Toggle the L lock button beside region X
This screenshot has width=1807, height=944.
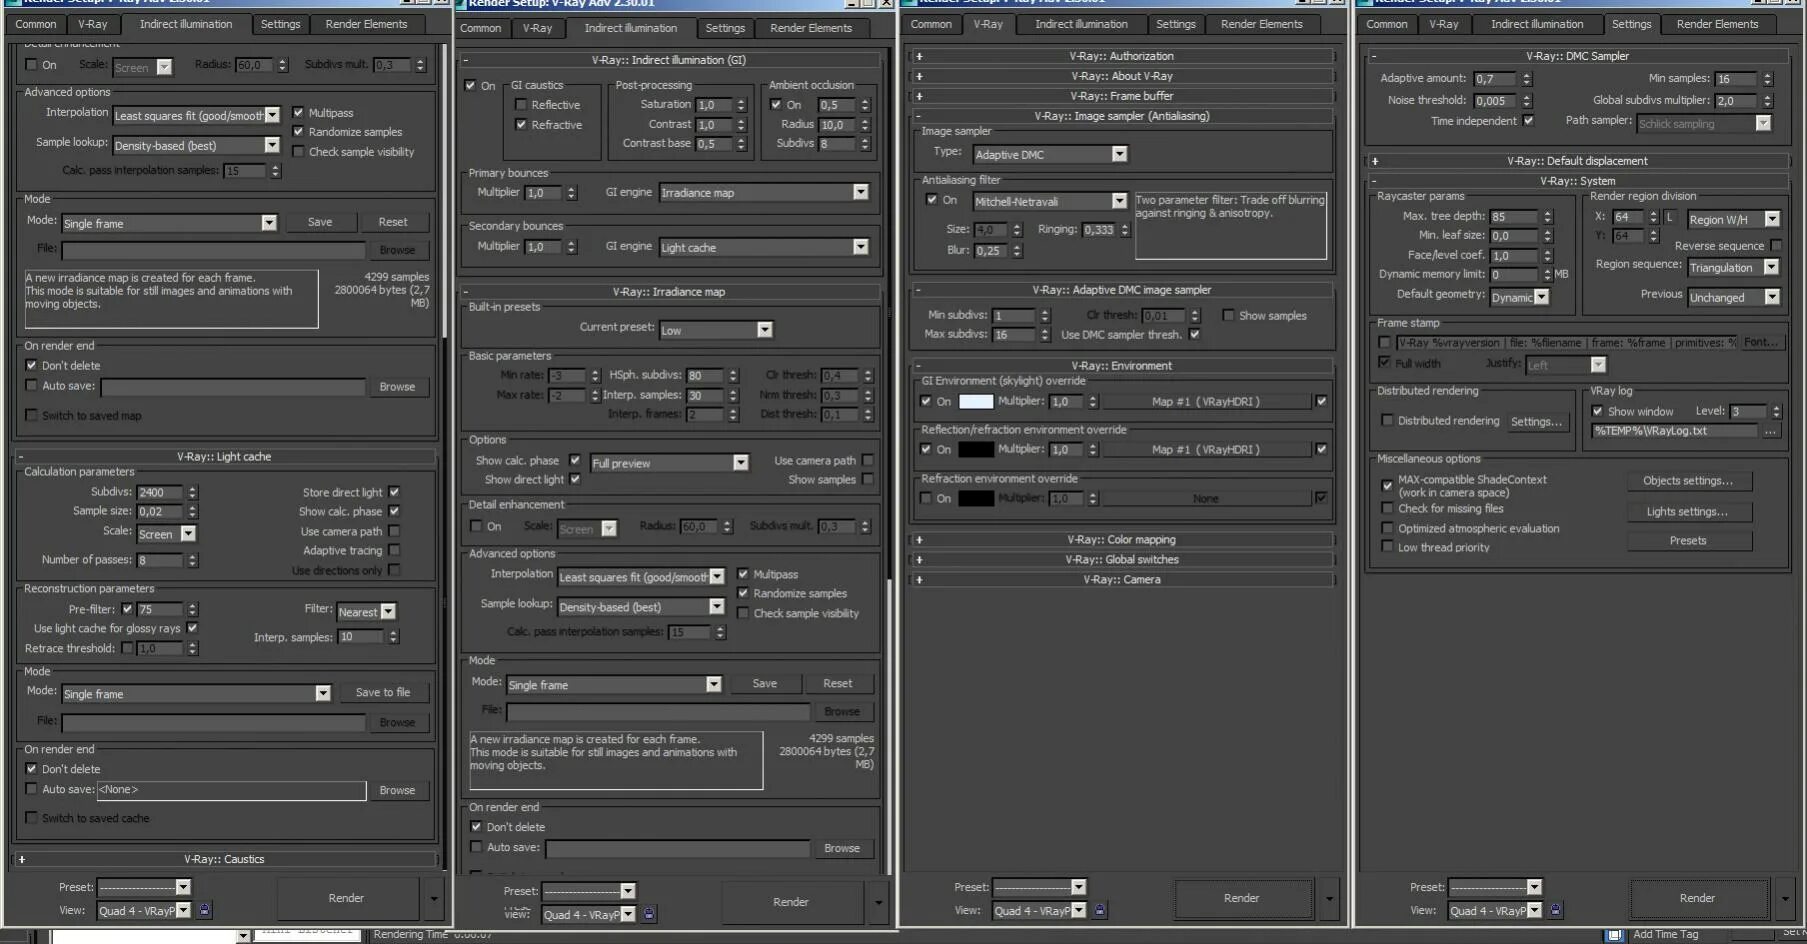pyautogui.click(x=1669, y=217)
